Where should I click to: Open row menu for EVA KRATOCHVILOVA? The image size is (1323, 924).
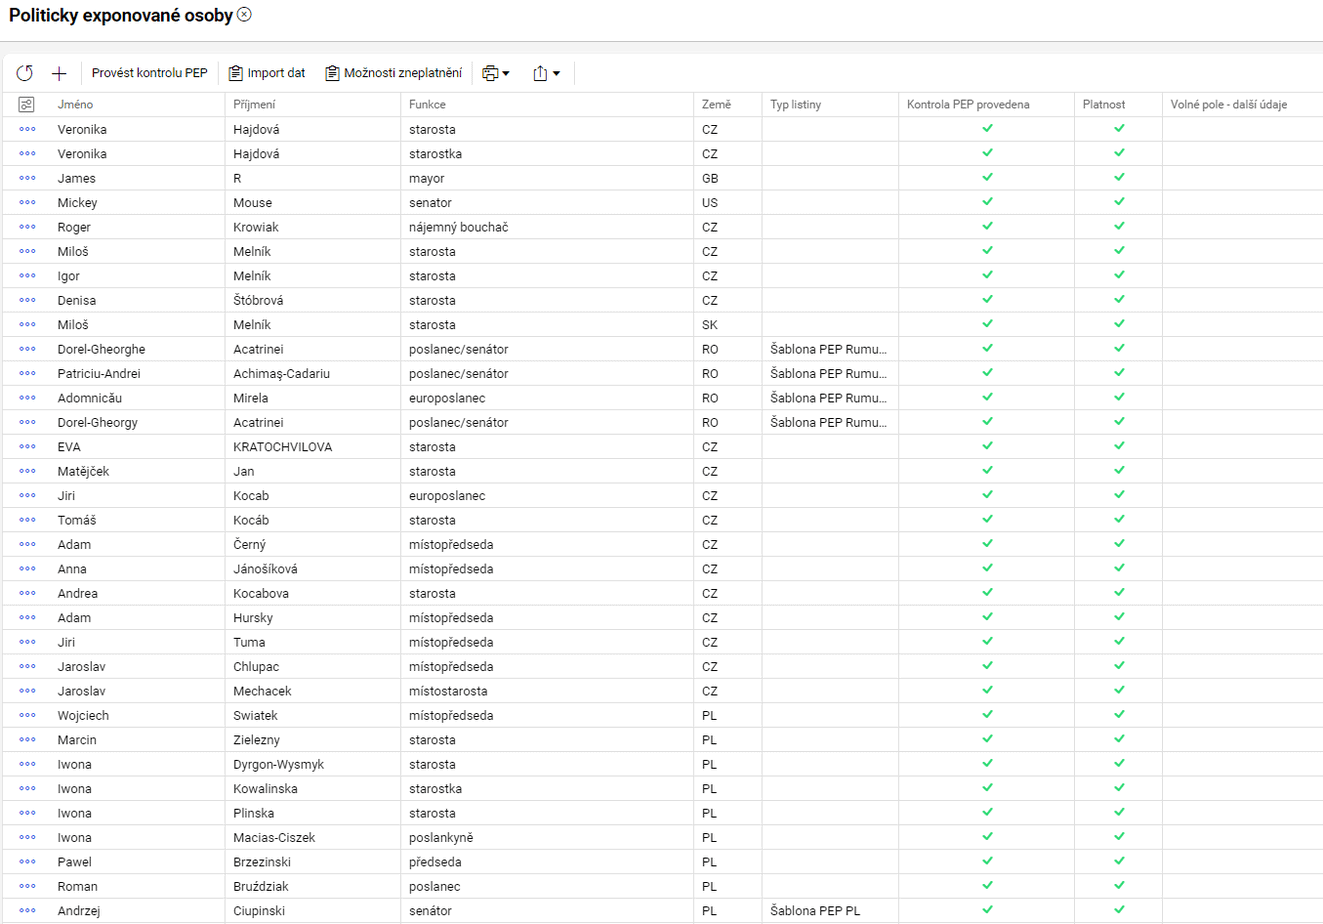click(27, 447)
